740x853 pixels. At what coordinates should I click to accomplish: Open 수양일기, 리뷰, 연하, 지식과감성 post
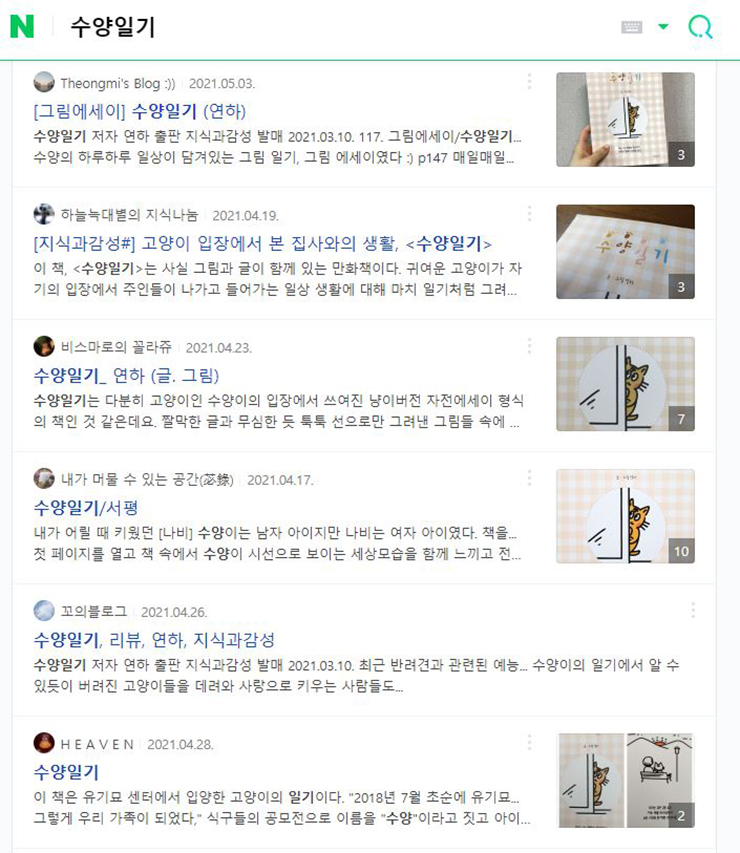point(154,640)
